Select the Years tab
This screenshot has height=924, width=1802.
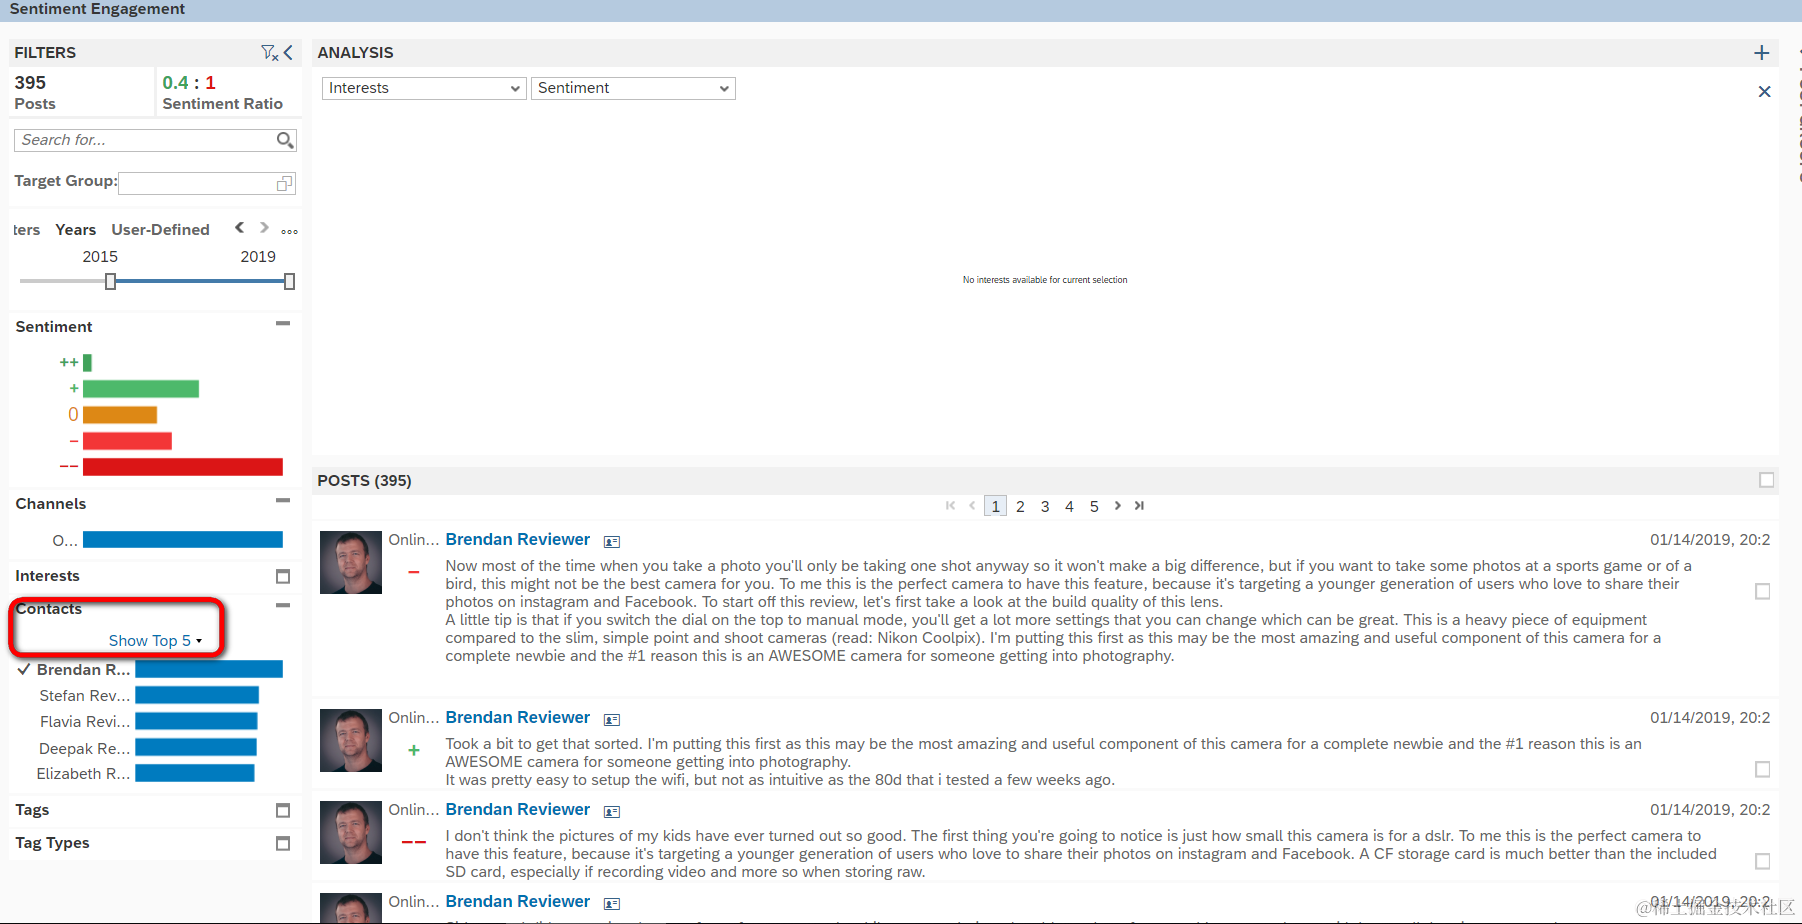[75, 229]
